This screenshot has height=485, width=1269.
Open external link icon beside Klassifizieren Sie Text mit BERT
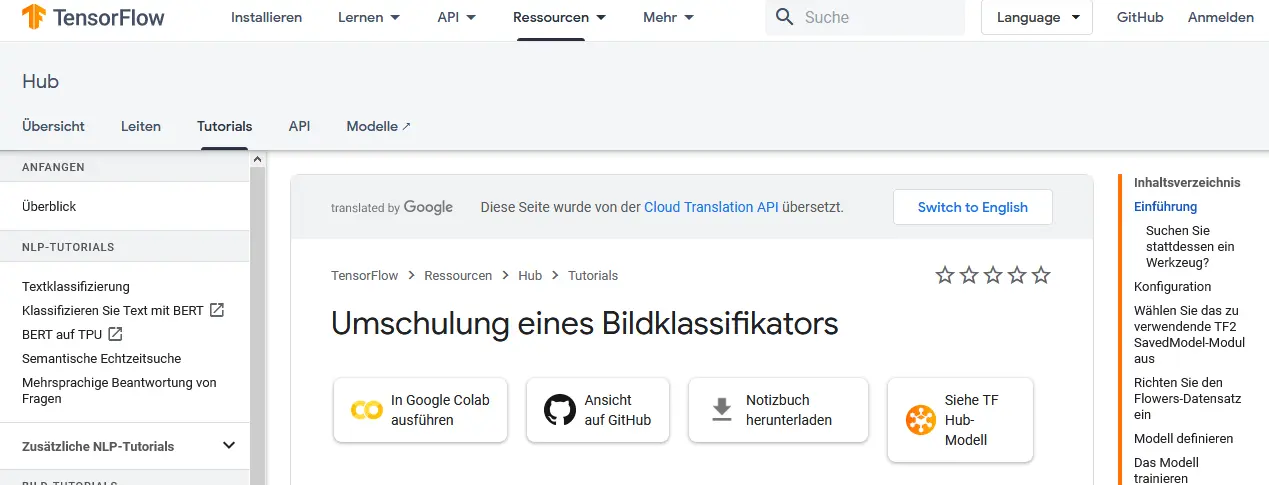[x=217, y=310]
